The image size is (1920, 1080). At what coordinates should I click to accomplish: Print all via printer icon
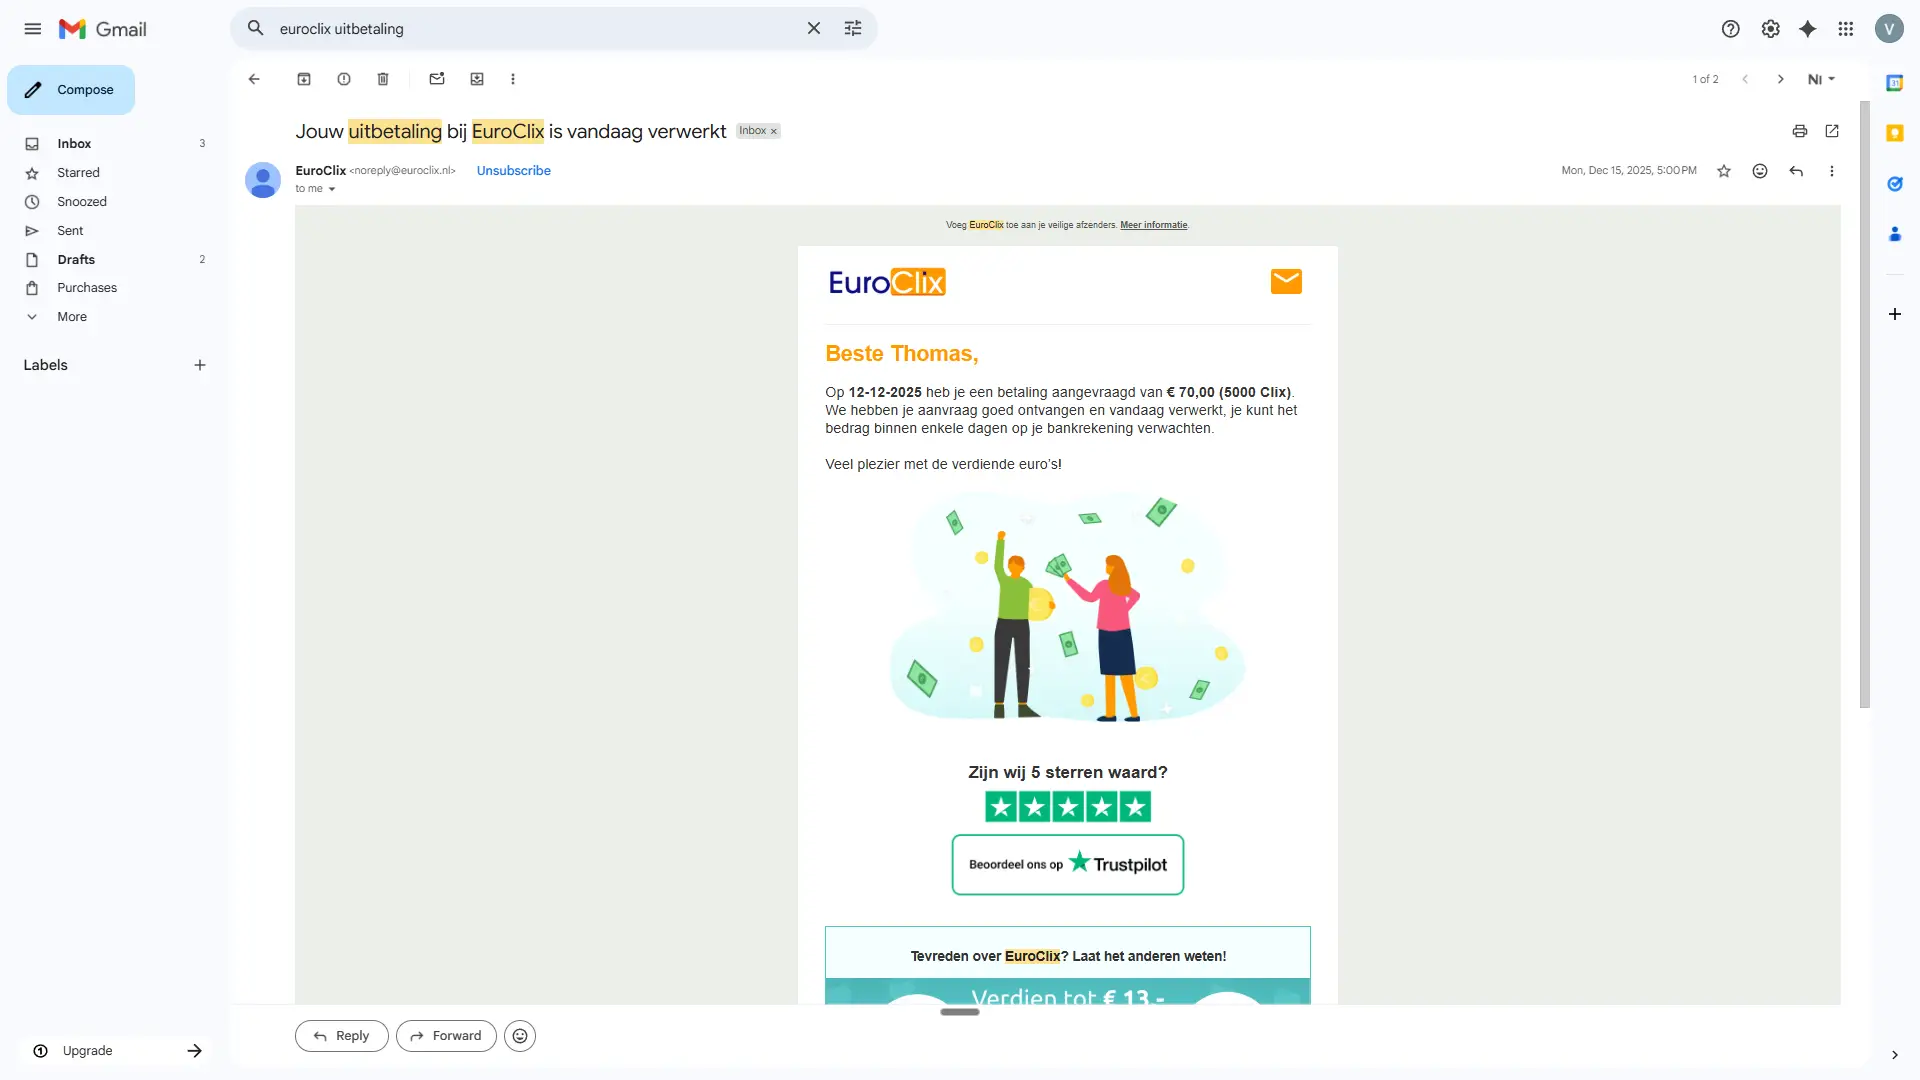coord(1800,131)
